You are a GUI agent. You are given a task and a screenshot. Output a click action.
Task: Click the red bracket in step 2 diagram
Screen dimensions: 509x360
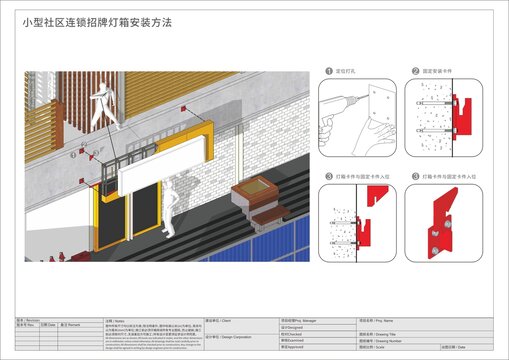[462, 115]
